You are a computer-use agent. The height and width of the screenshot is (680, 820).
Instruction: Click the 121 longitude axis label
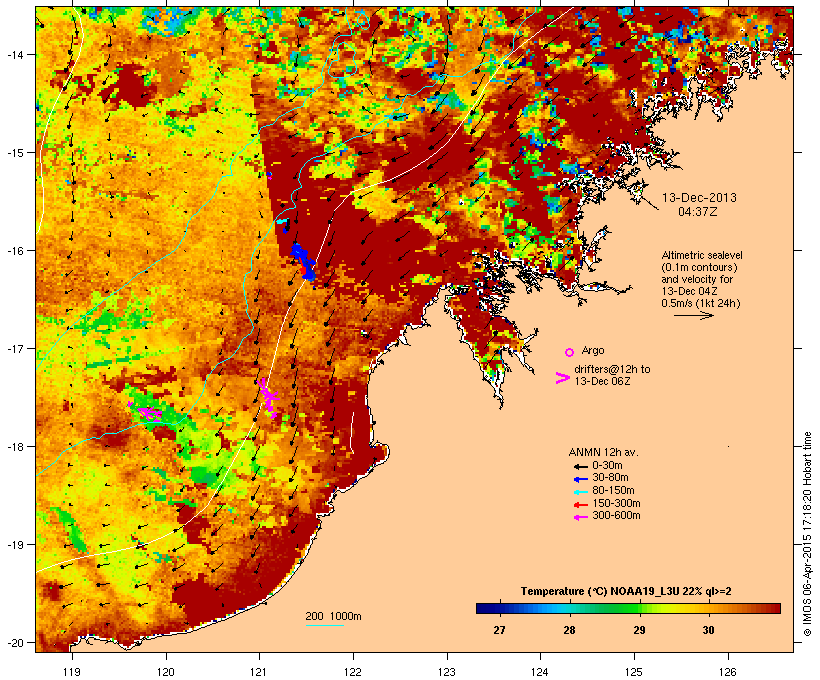[259, 672]
